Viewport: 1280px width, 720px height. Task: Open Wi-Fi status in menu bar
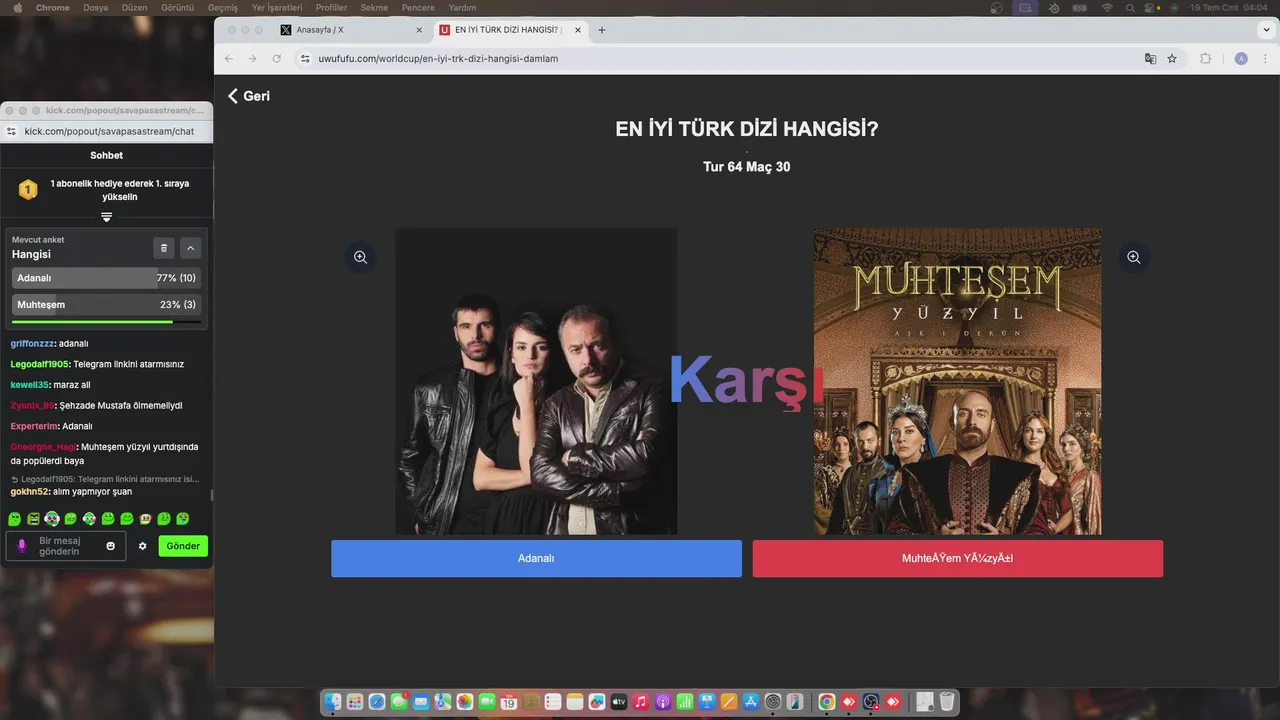[1107, 7]
